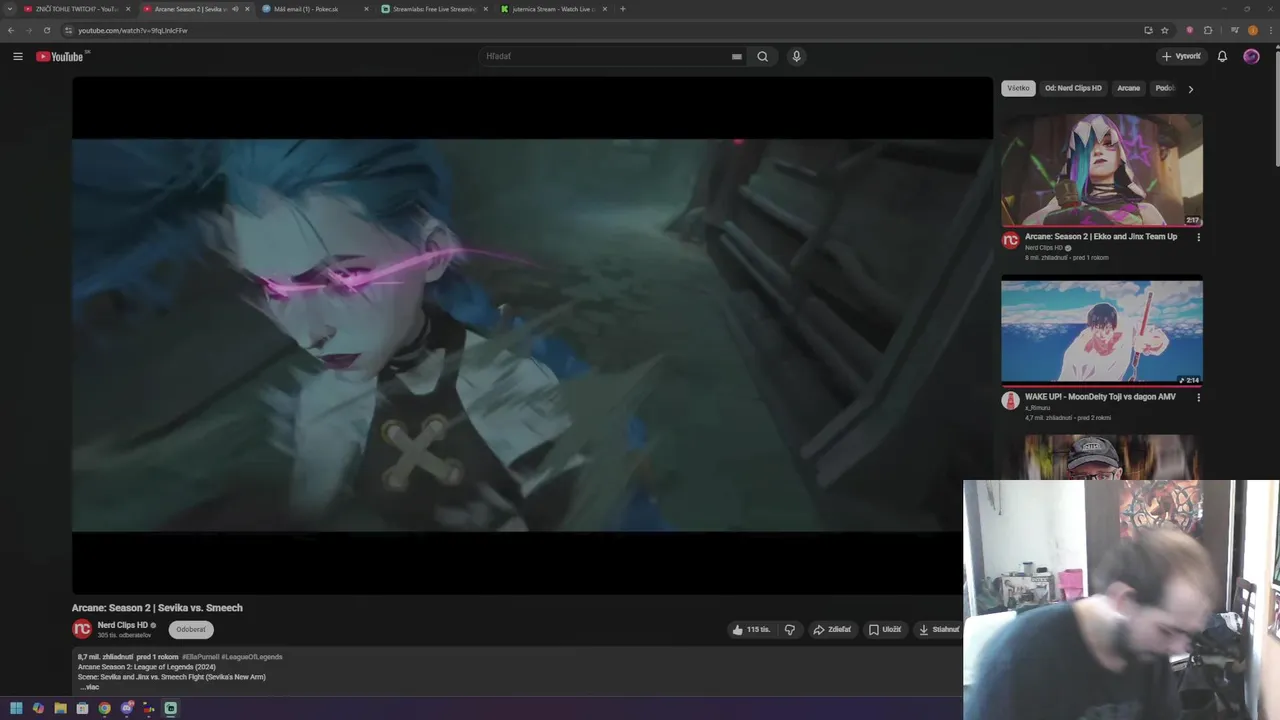
Task: Open the YouTube hamburger guide menu
Action: [18, 56]
